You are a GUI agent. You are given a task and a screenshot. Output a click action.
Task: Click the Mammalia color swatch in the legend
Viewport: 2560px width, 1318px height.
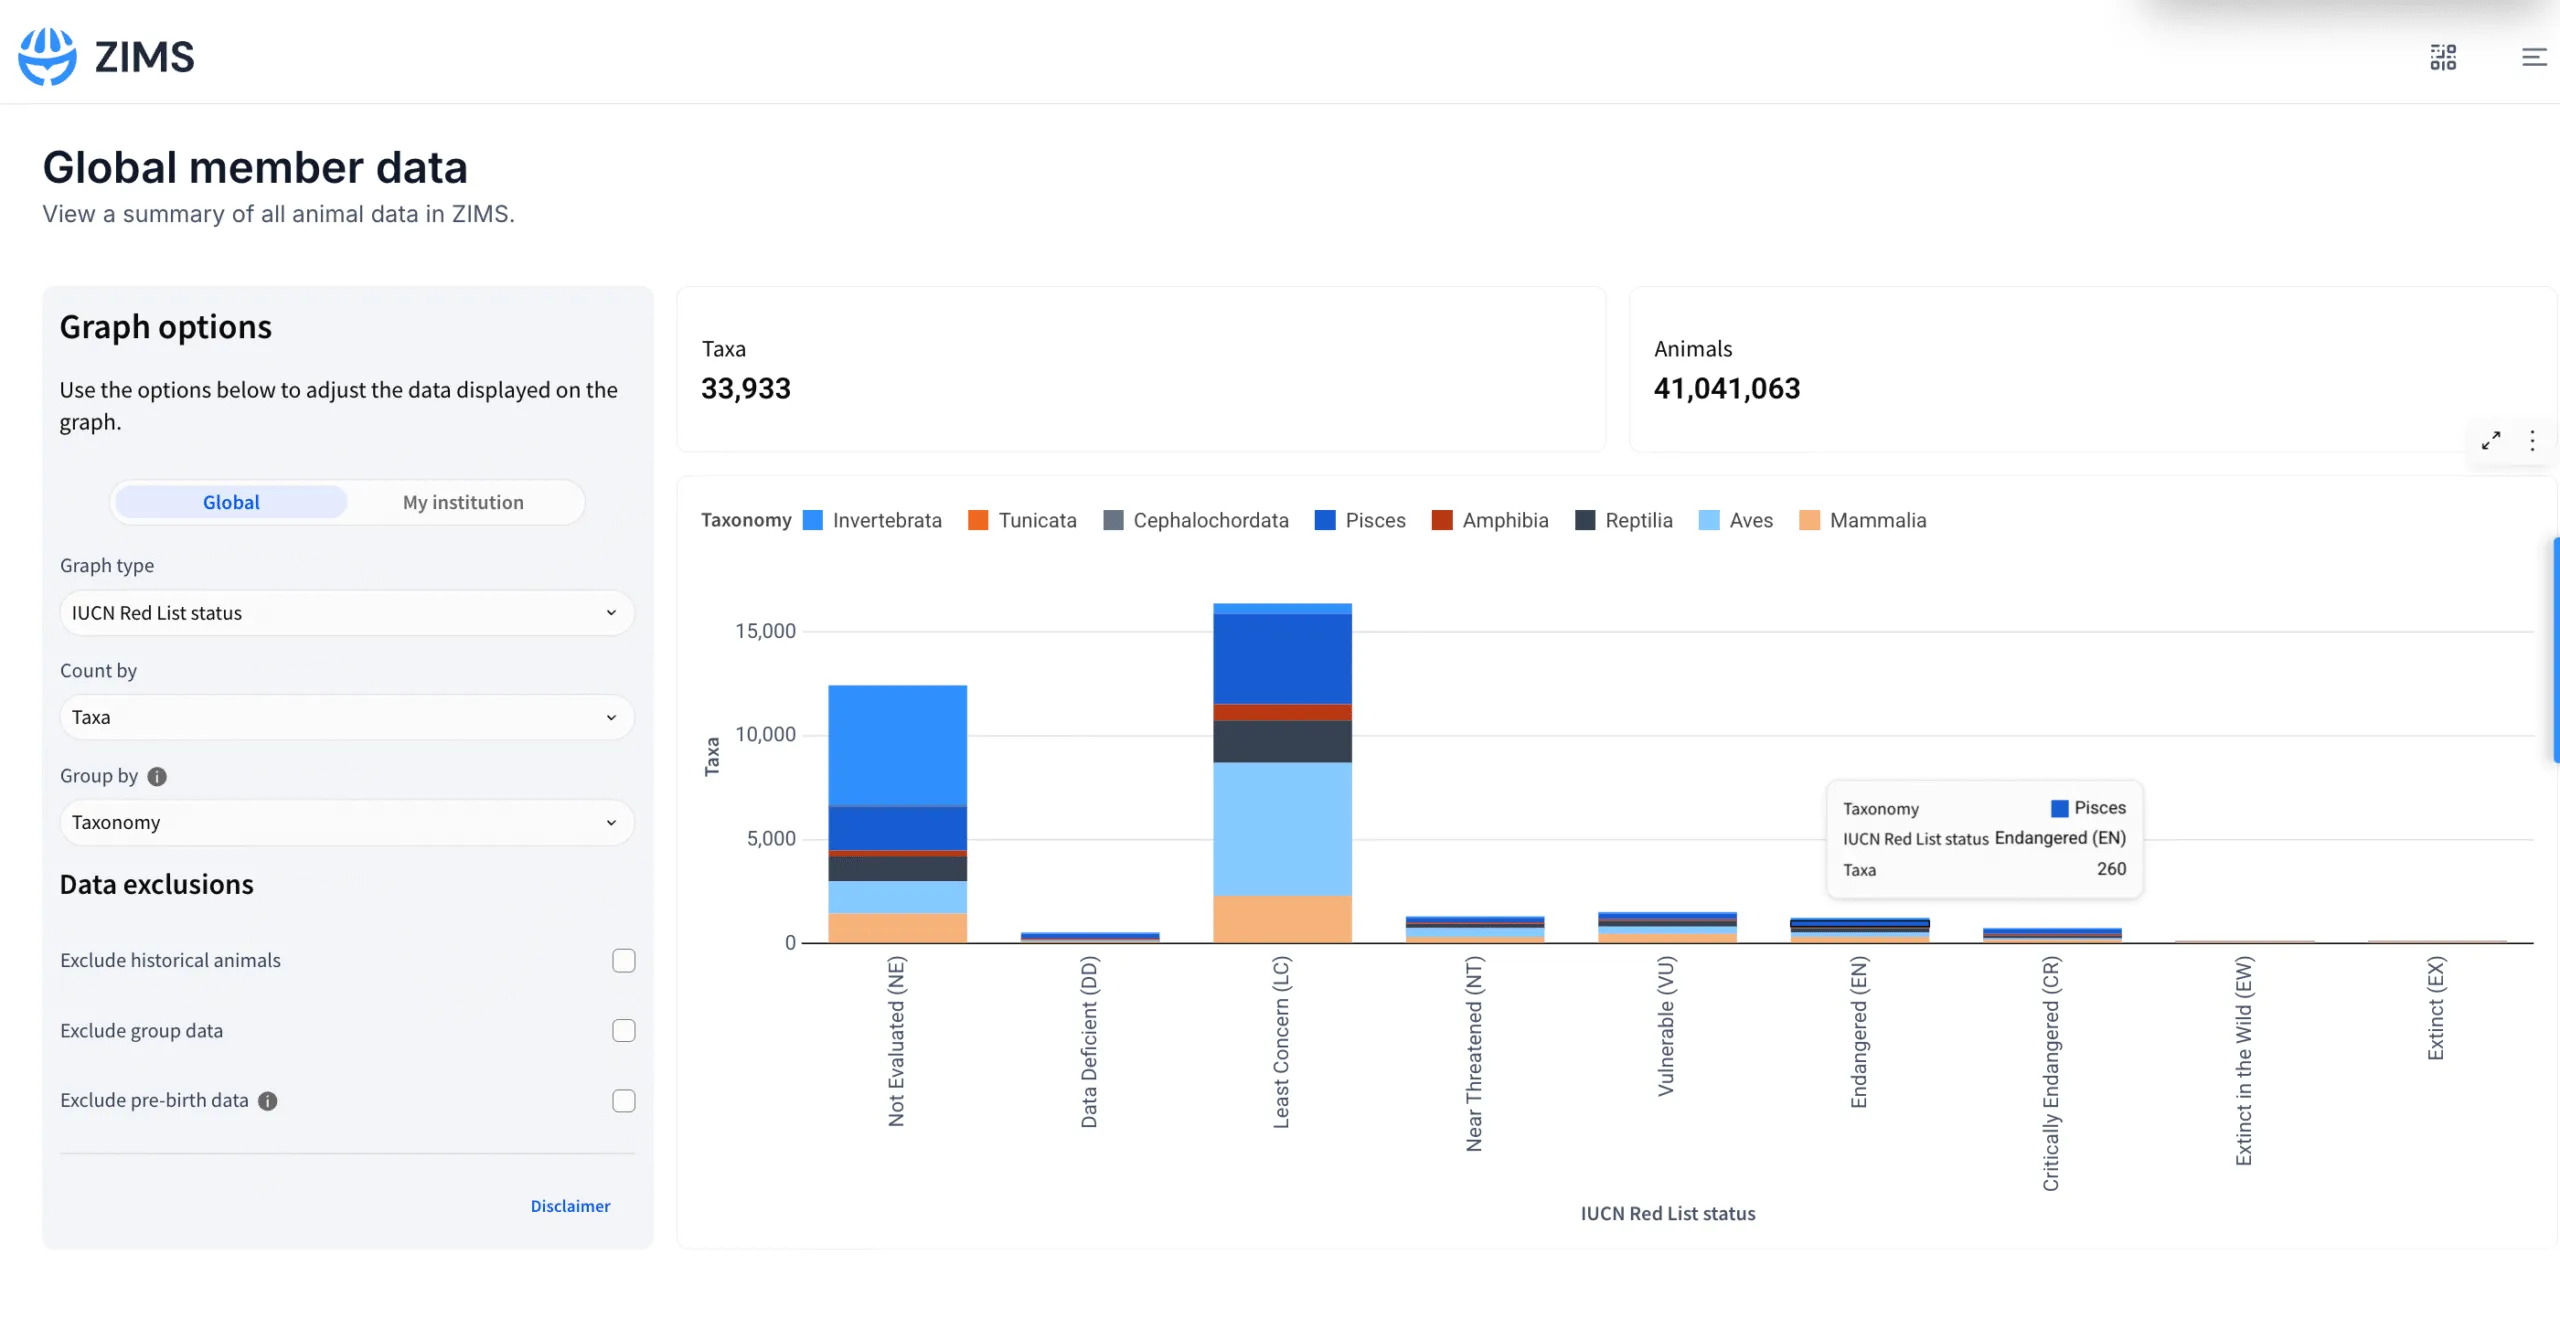coord(1810,520)
